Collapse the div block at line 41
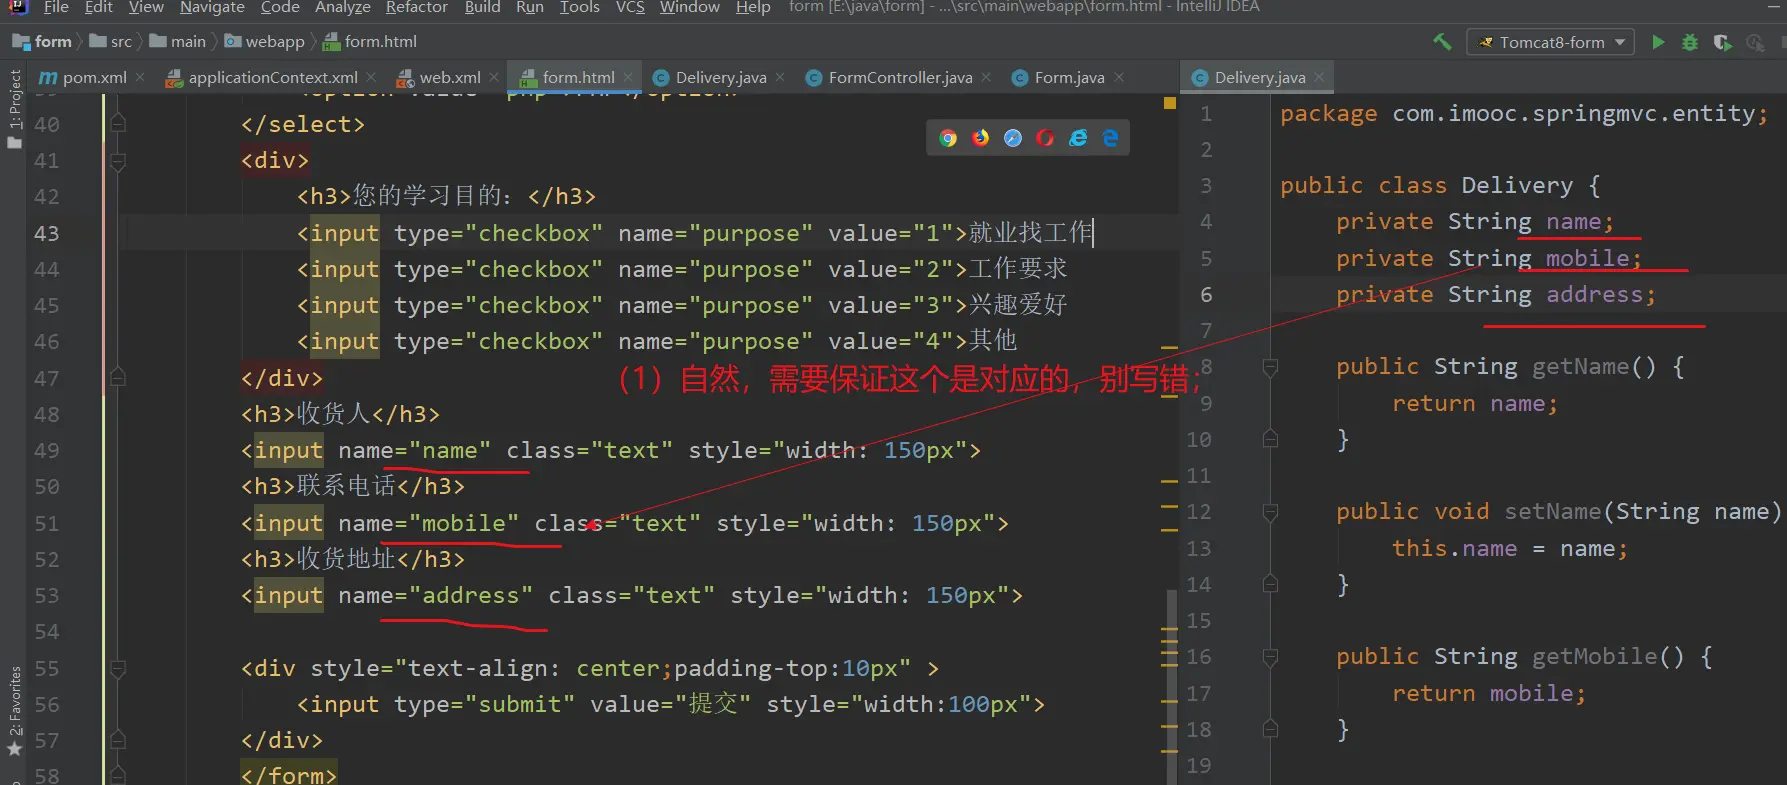Viewport: 1787px width, 785px height. click(x=118, y=160)
